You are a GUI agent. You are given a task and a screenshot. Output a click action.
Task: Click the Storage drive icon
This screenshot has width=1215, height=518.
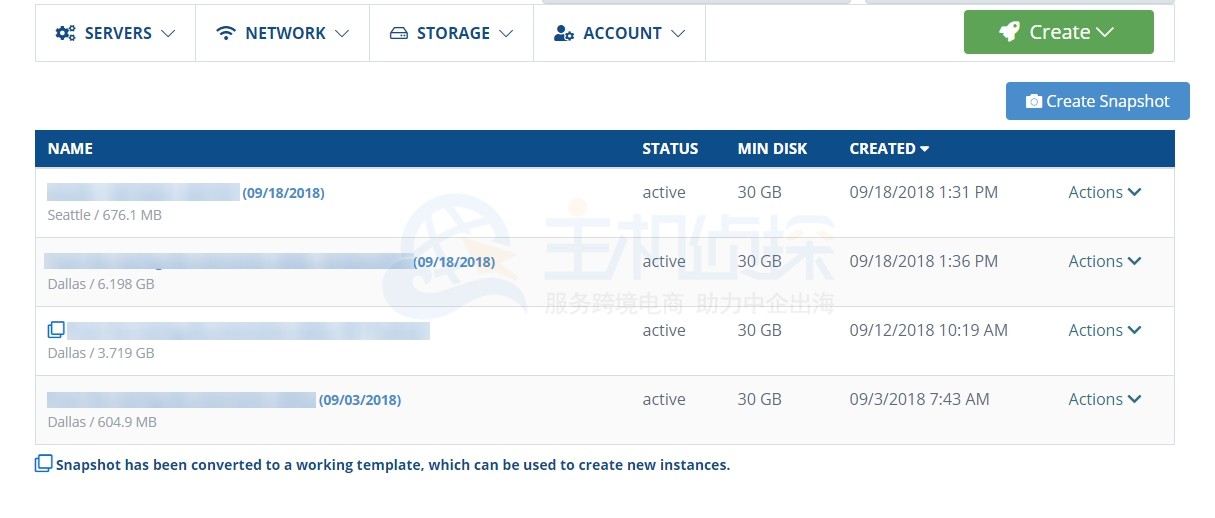tap(399, 33)
